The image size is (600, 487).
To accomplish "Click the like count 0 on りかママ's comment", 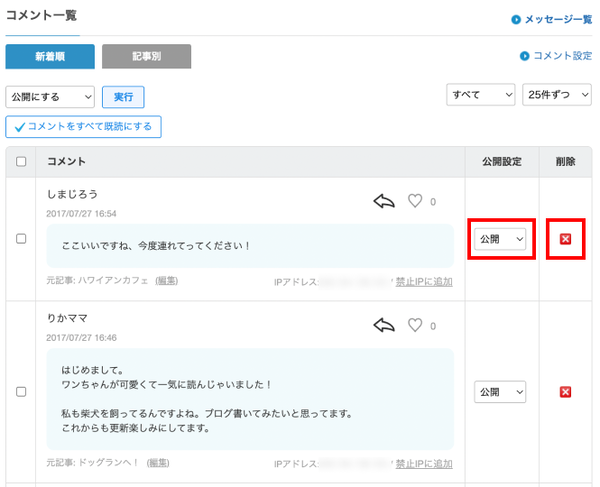I will pyautogui.click(x=433, y=326).
